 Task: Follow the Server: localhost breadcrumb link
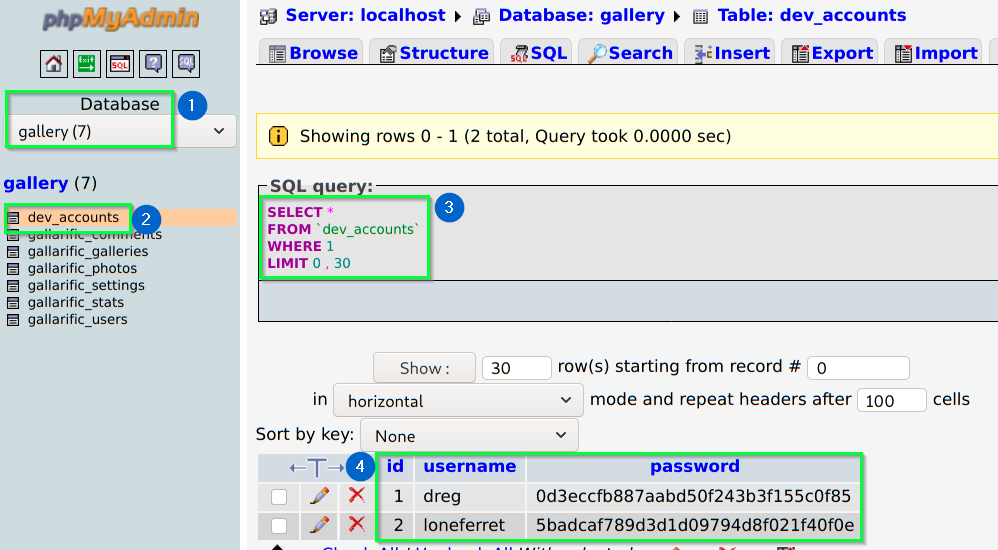pyautogui.click(x=365, y=15)
